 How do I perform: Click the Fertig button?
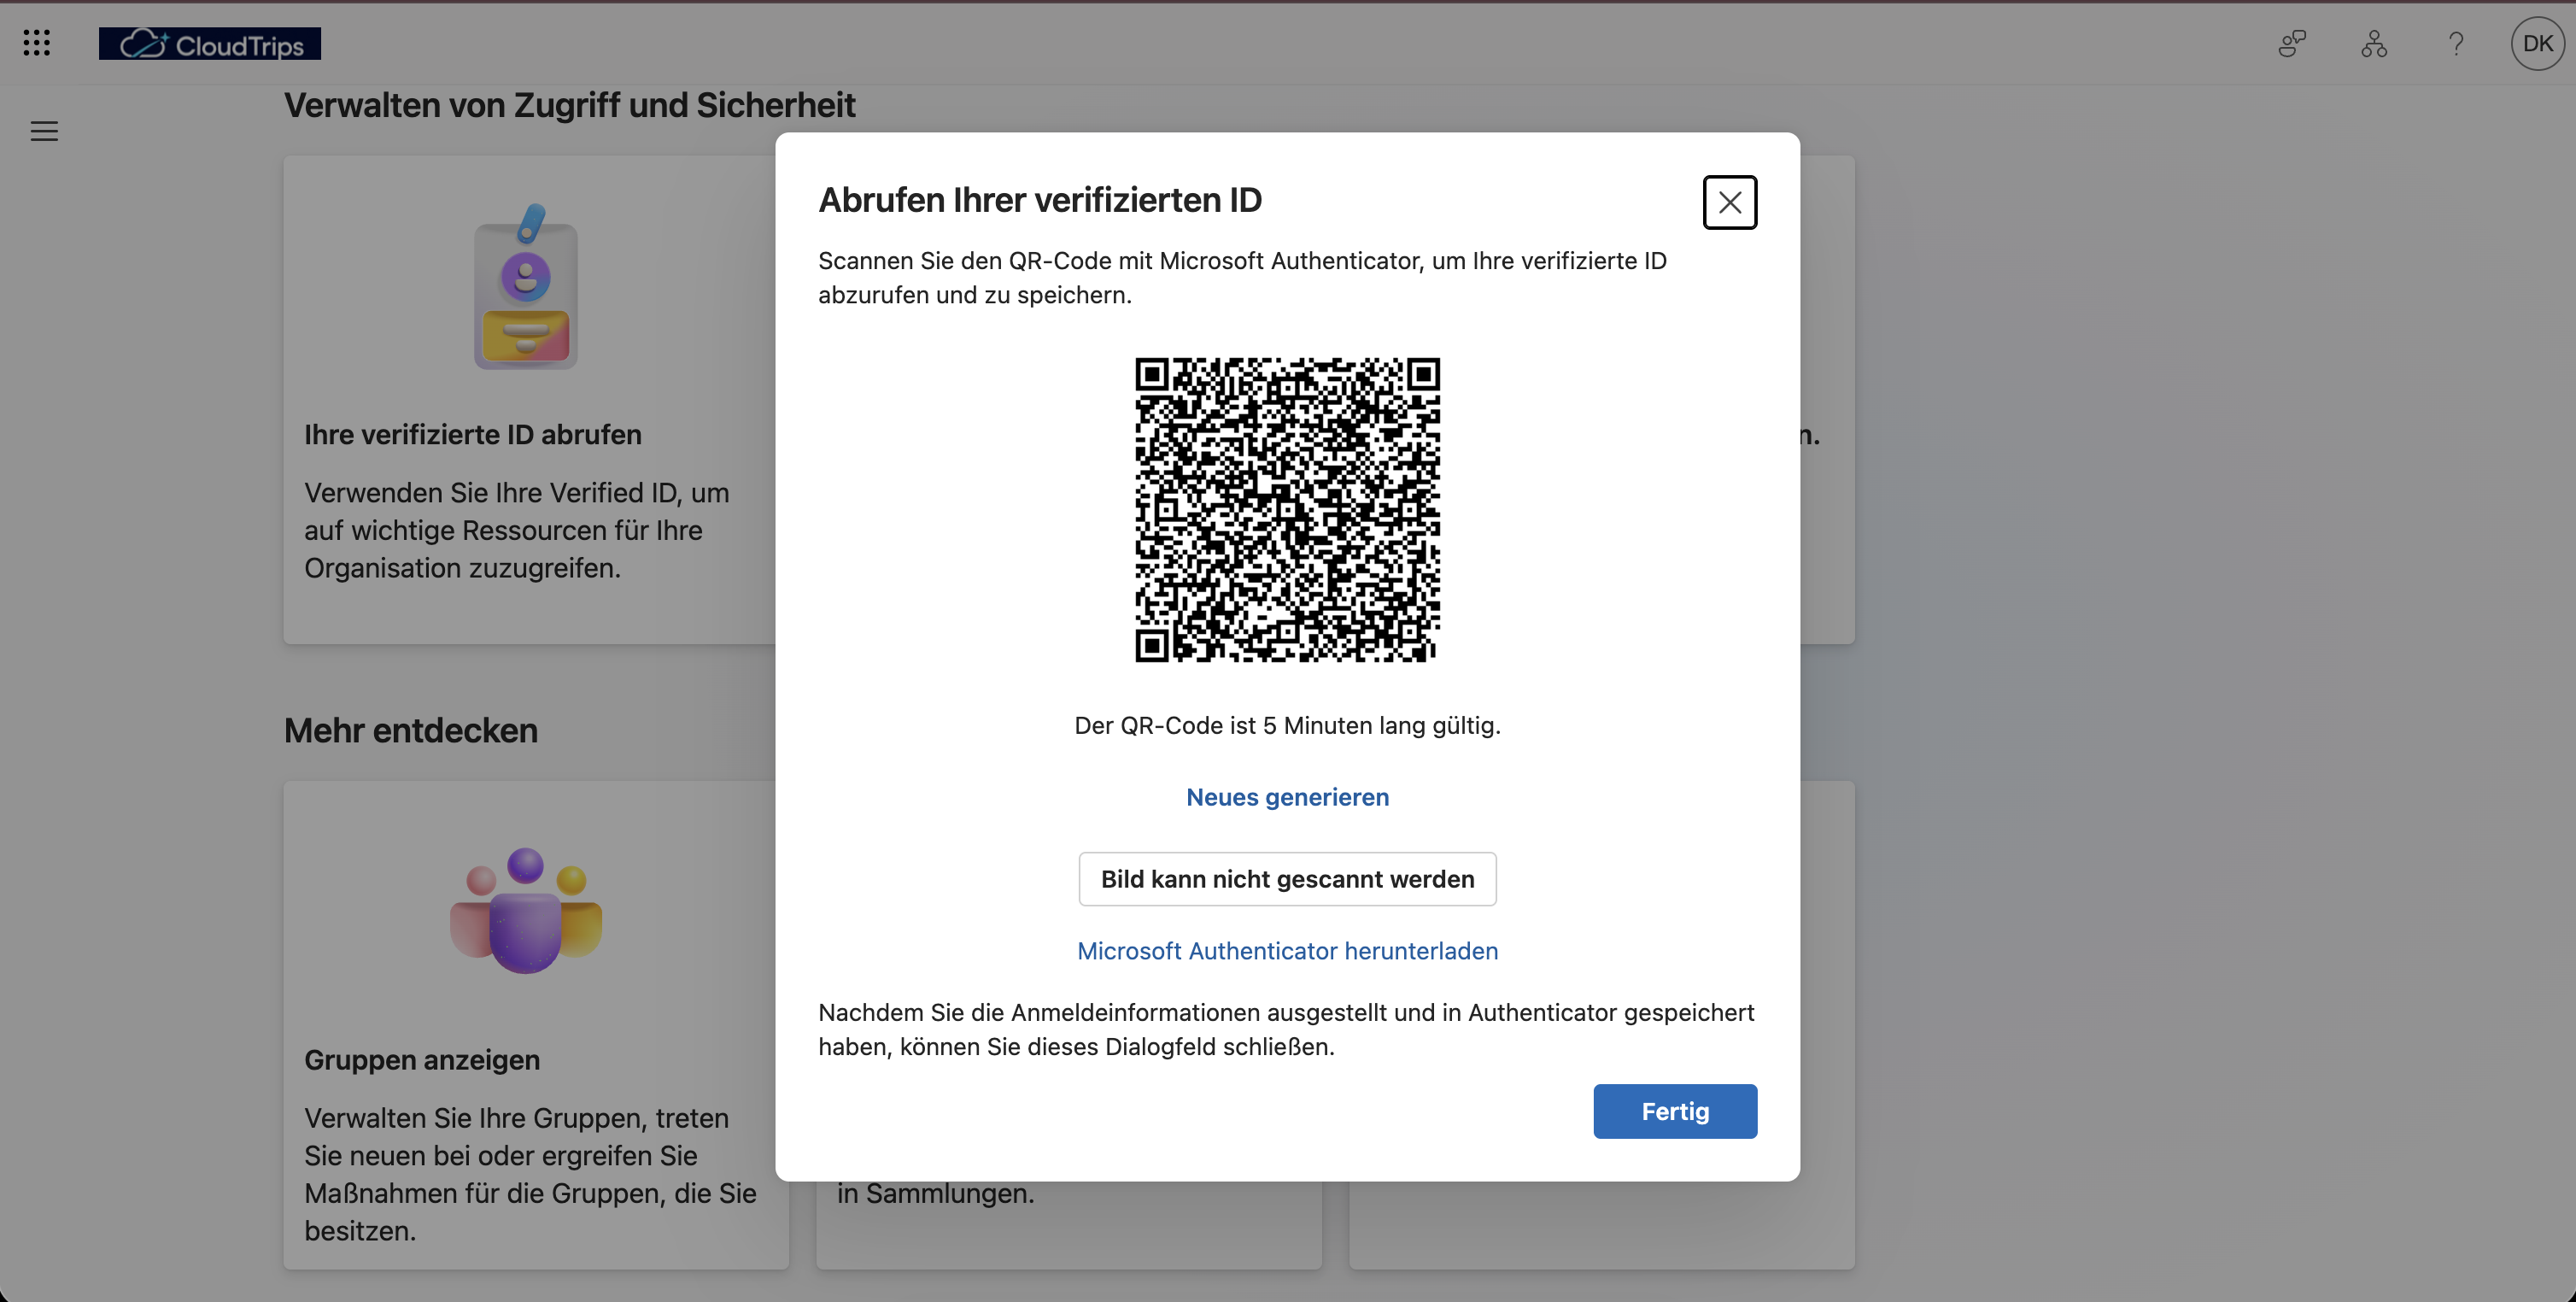coord(1675,1111)
